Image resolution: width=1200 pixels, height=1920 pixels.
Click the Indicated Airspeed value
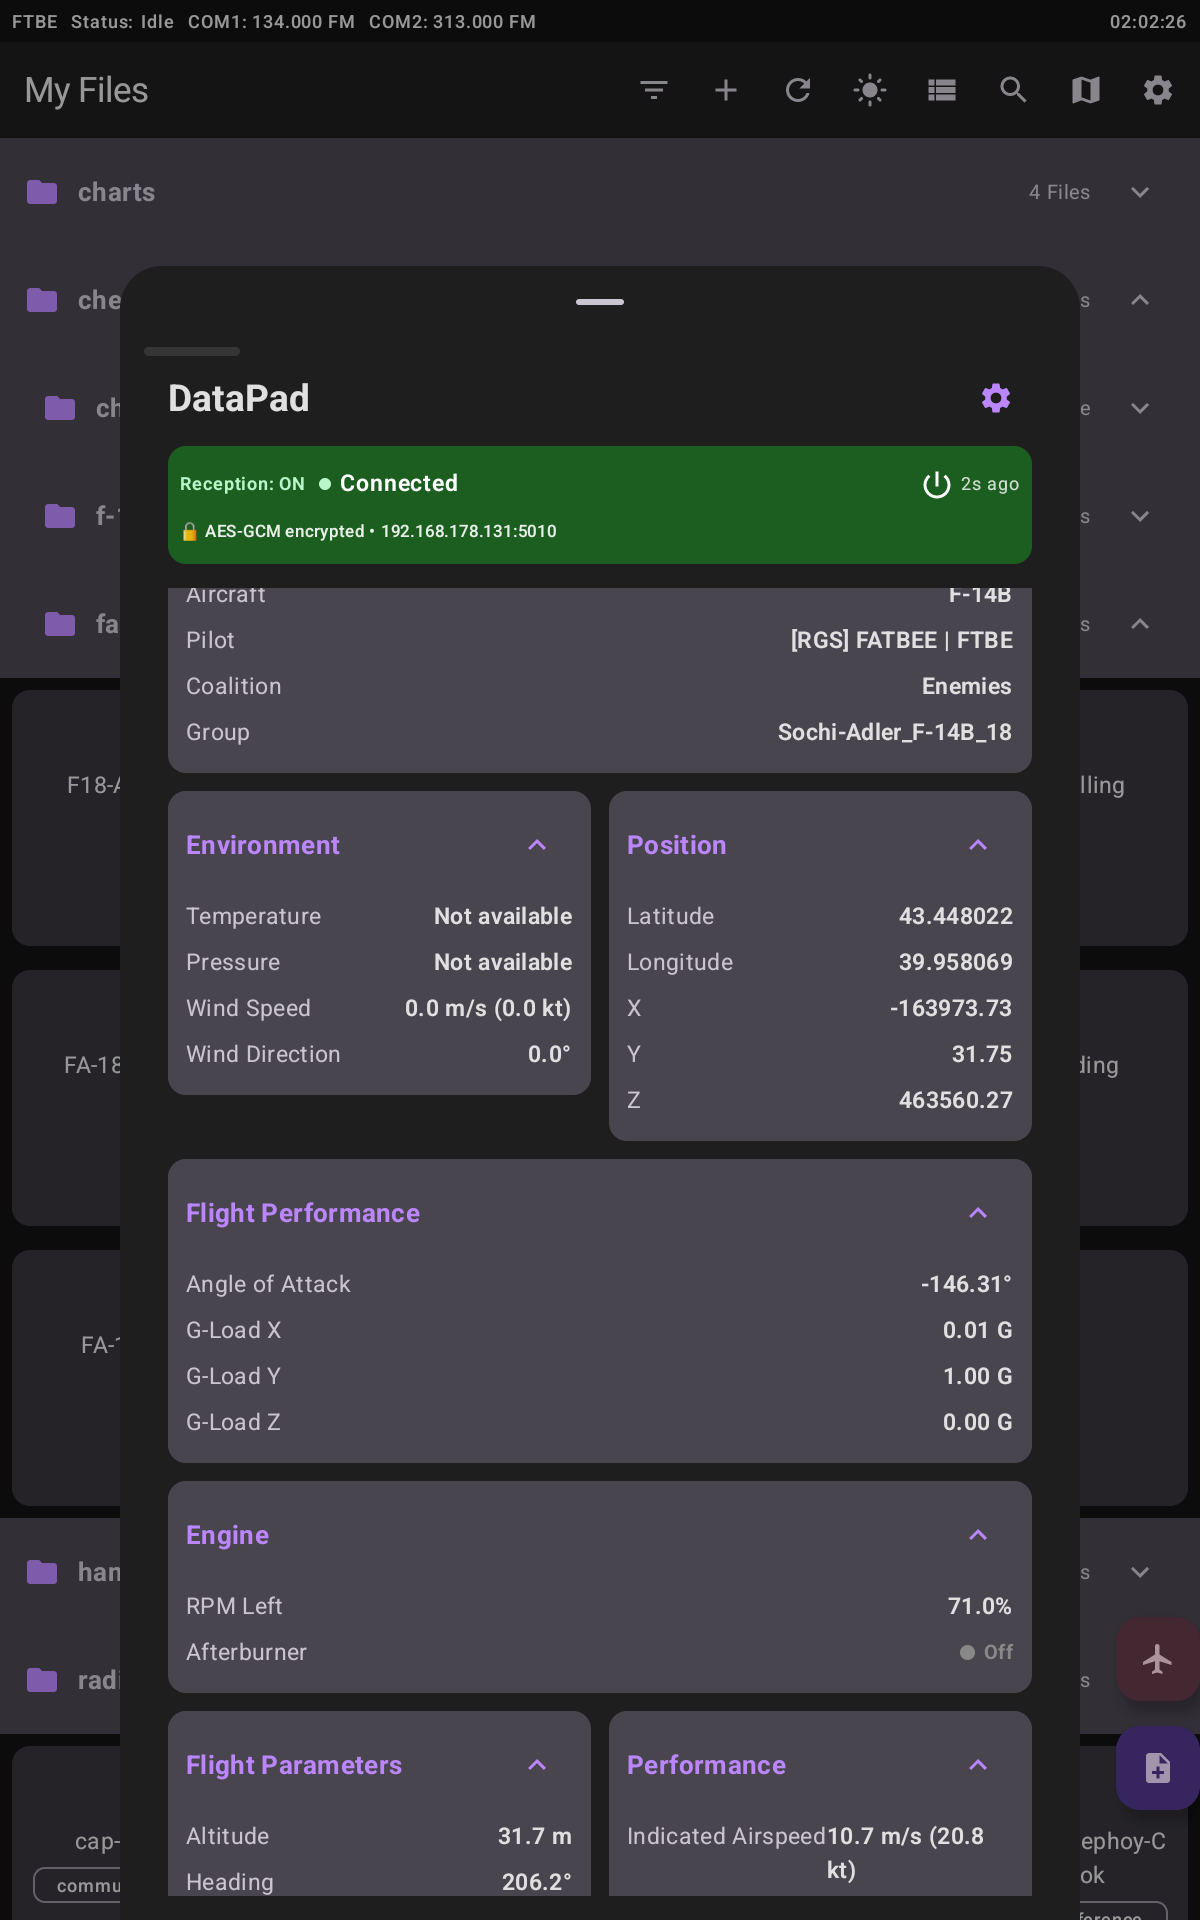905,1853
